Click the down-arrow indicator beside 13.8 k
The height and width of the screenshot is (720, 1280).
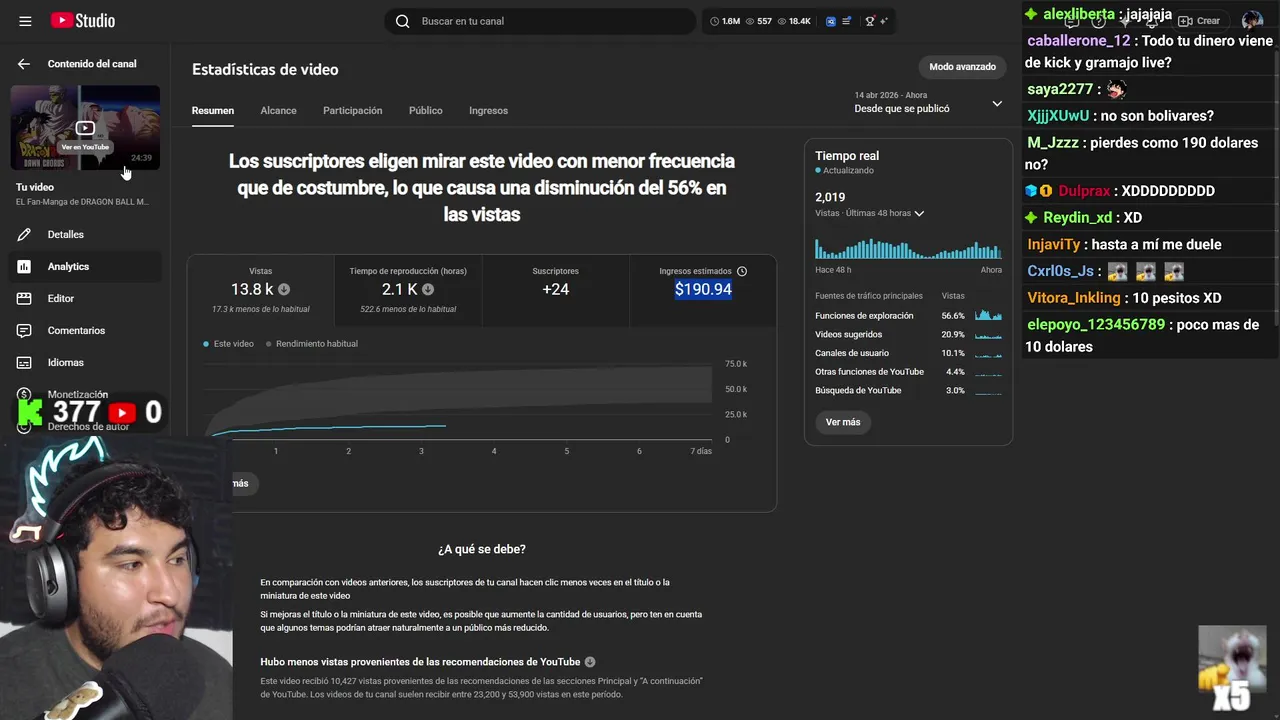pos(284,289)
